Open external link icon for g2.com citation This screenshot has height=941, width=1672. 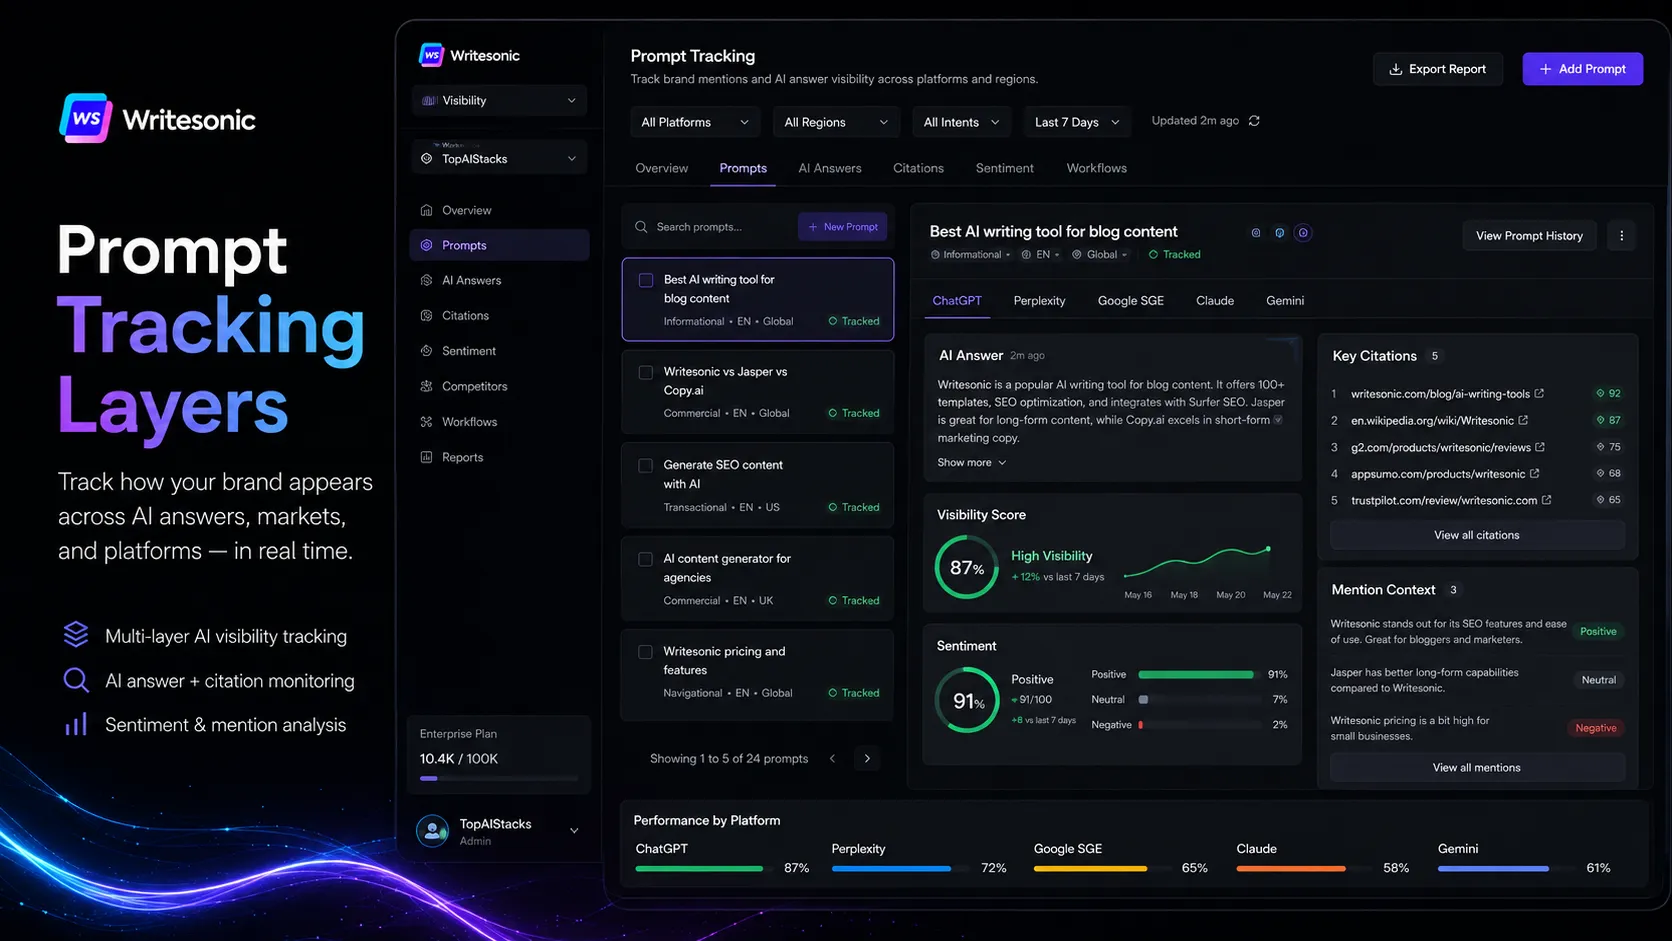click(x=1540, y=447)
